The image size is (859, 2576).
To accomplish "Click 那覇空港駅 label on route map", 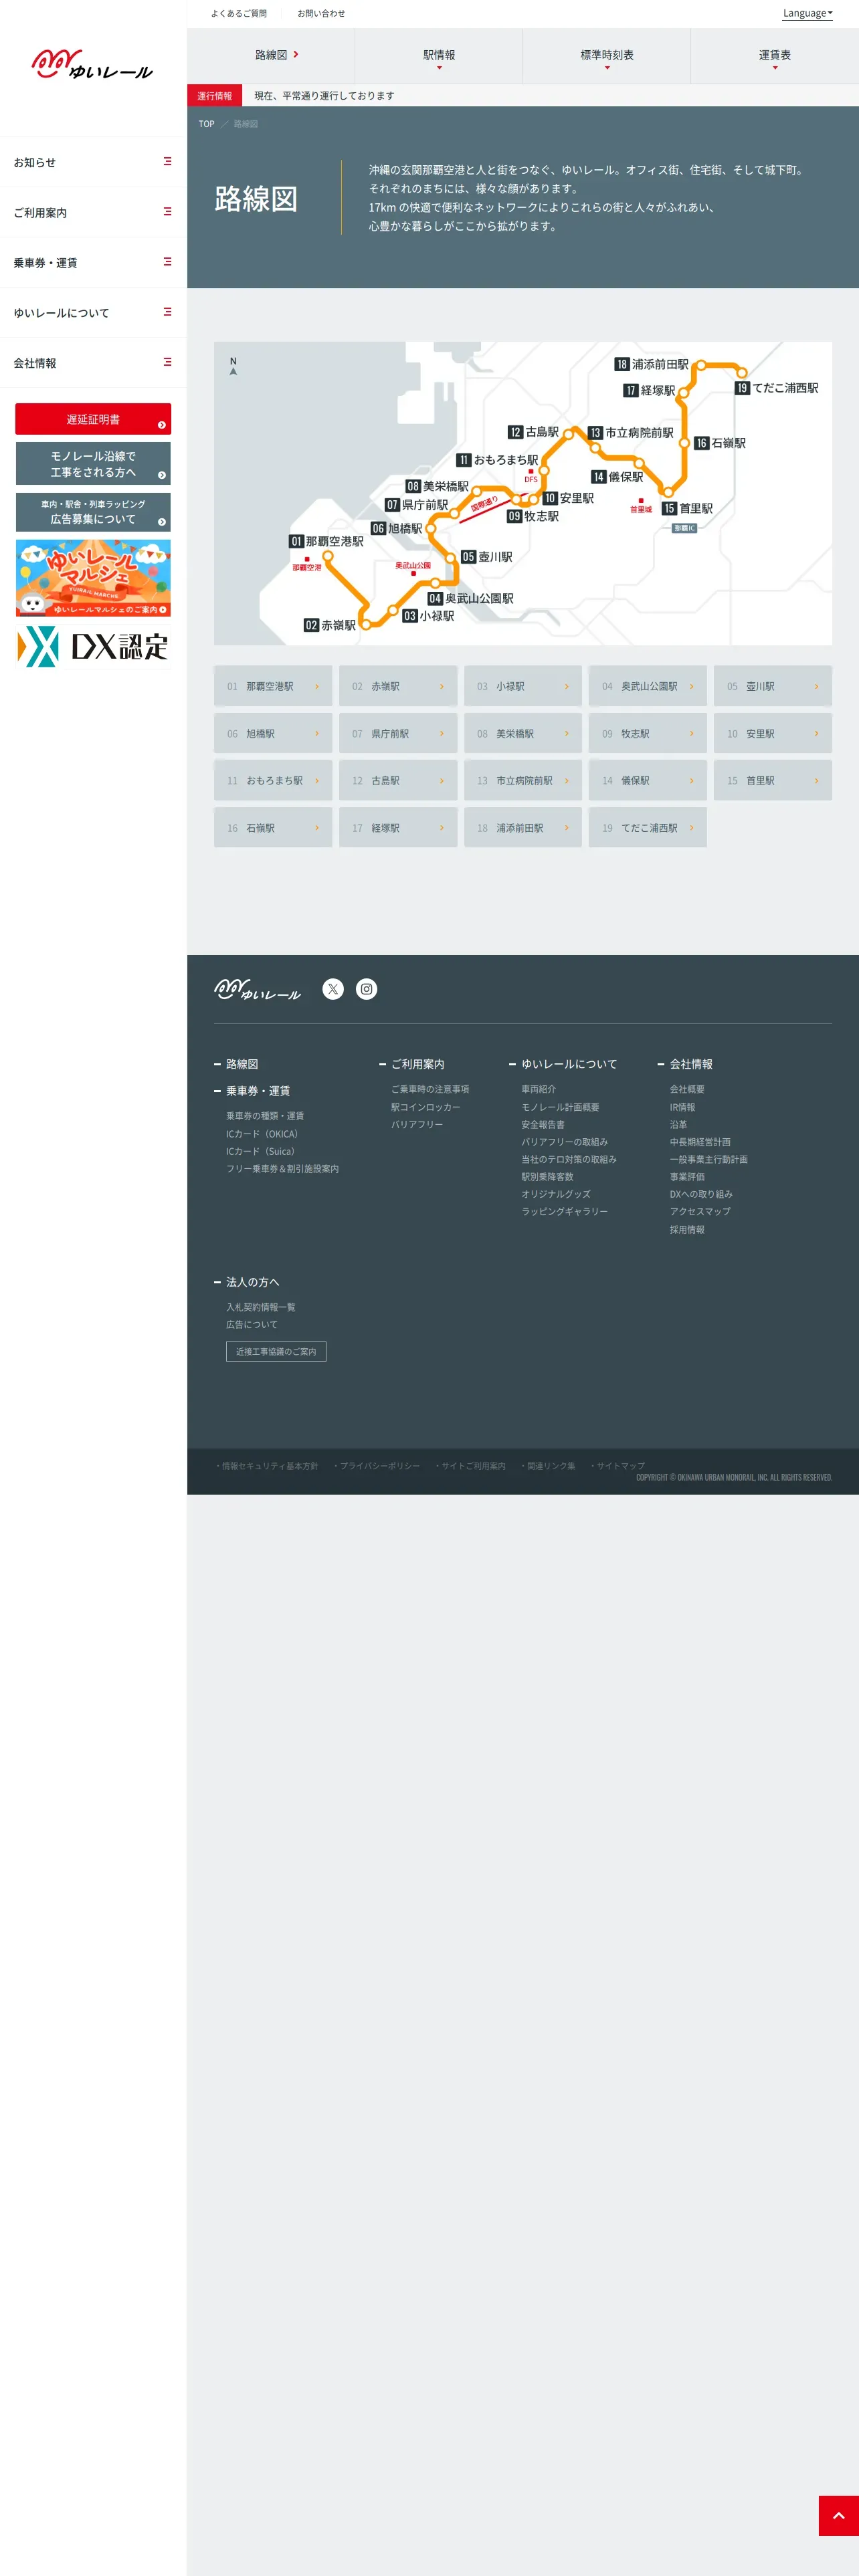I will [327, 541].
